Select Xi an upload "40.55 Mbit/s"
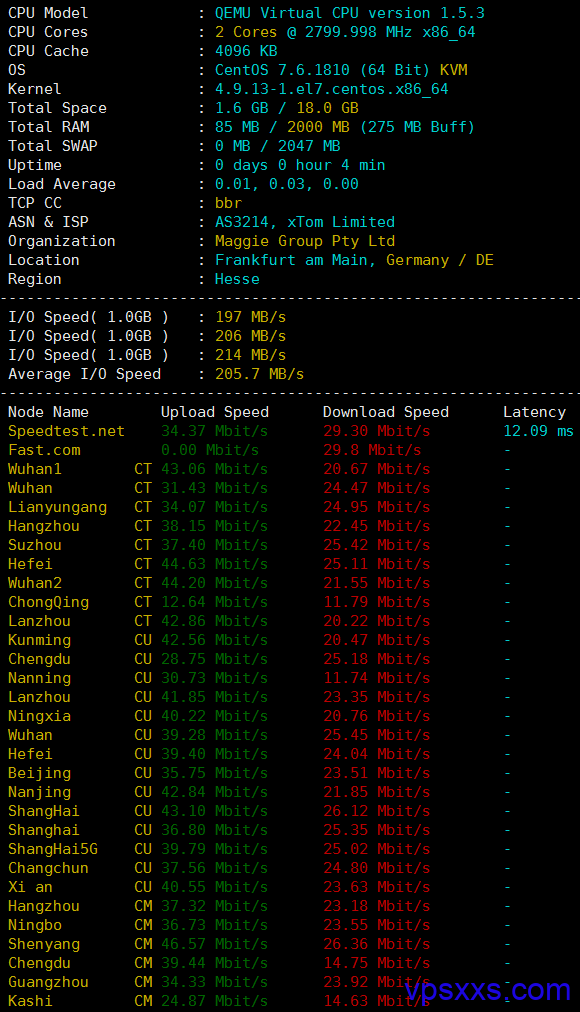 tap(215, 887)
